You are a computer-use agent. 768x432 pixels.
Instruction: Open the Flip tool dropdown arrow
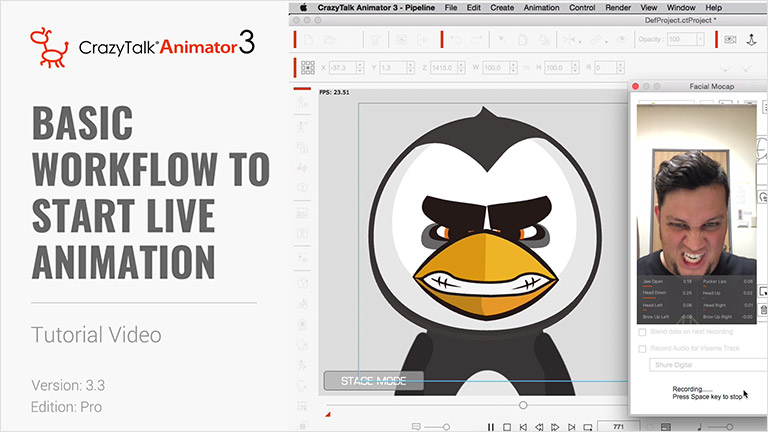coord(579,43)
